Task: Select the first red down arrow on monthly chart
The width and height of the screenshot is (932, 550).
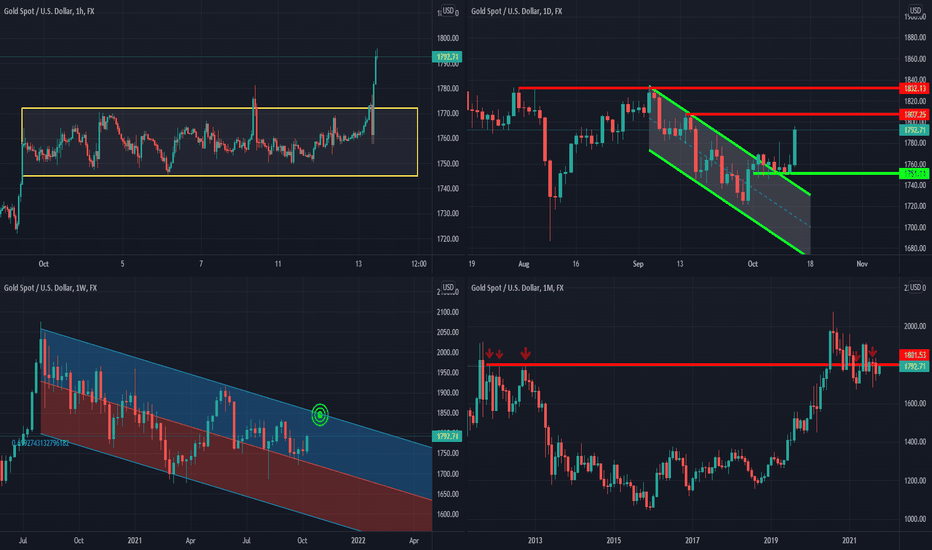Action: (489, 354)
